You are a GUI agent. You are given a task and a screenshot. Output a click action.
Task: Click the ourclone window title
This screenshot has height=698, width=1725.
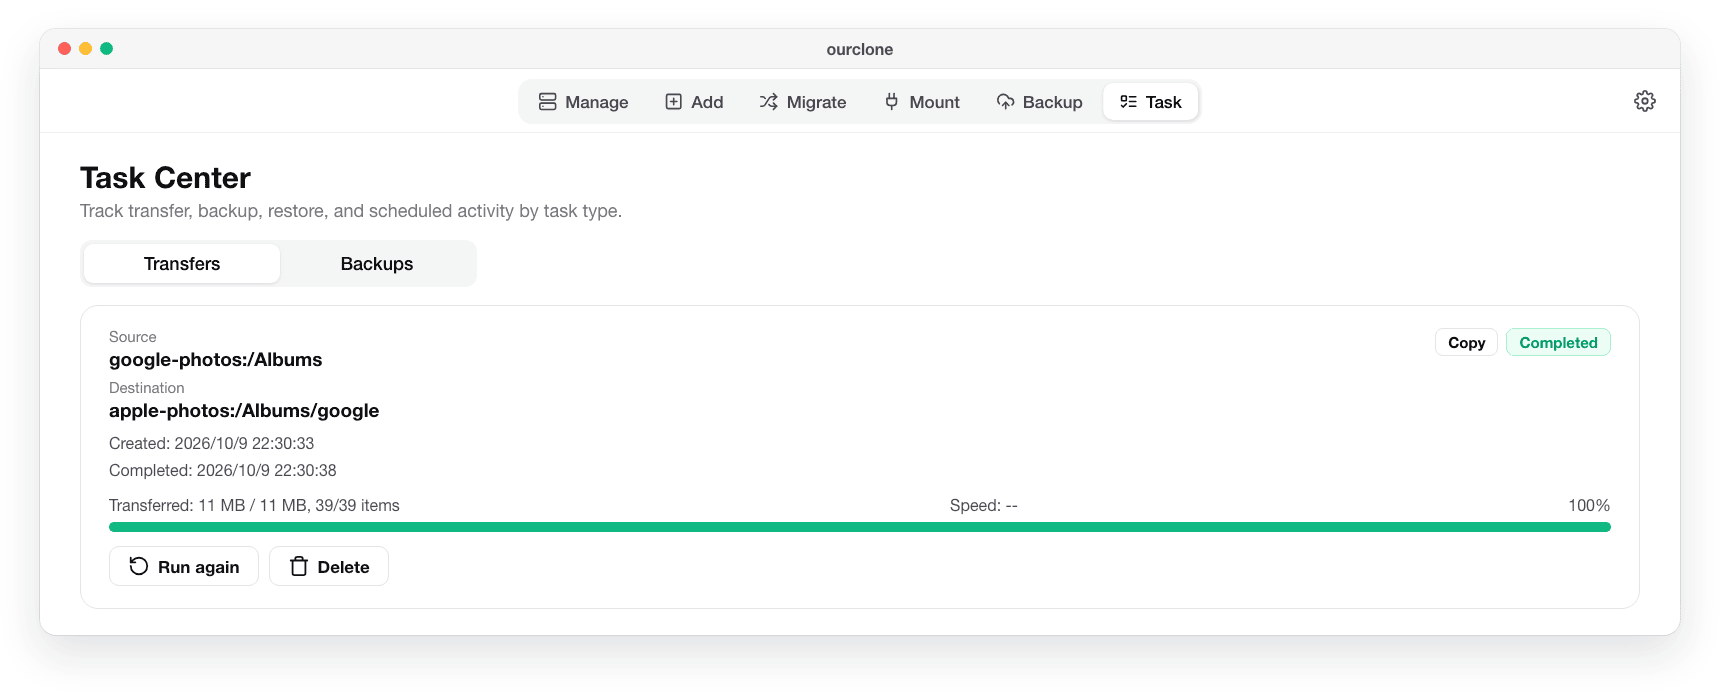(860, 49)
